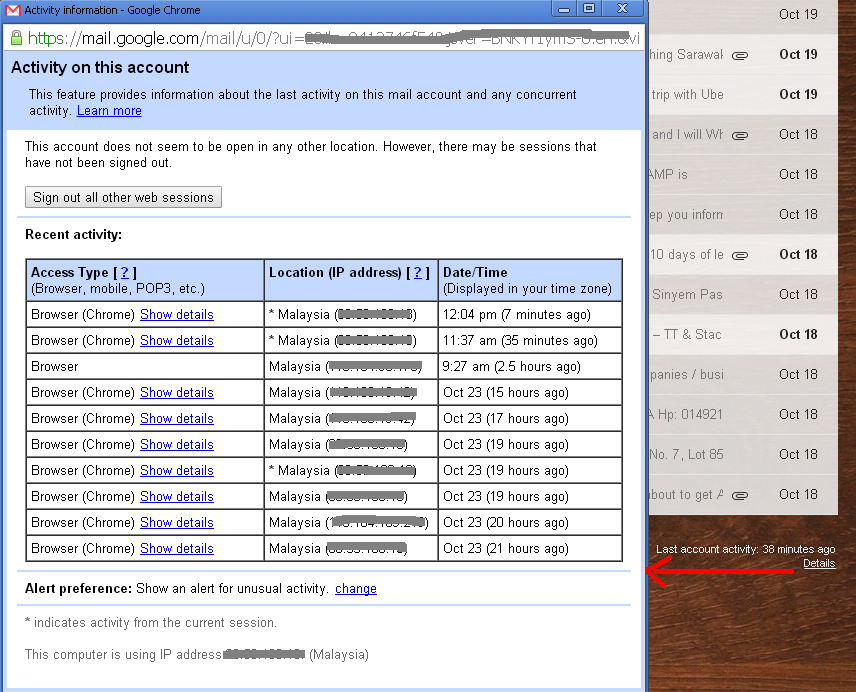
Task: Minimize the Activity information window
Action: tap(564, 9)
